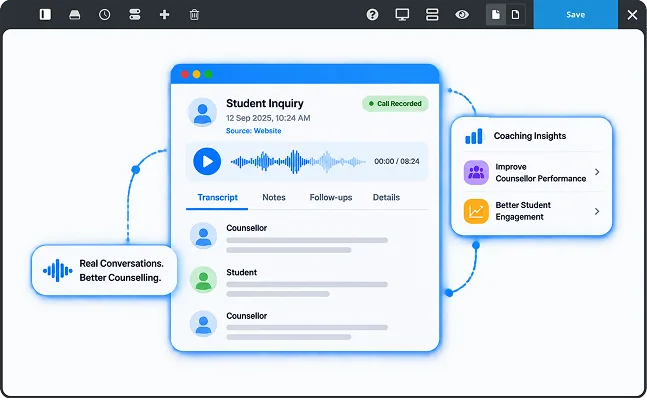Image resolution: width=647 pixels, height=400 pixels.
Task: Select the Transcript tab
Action: pos(217,197)
